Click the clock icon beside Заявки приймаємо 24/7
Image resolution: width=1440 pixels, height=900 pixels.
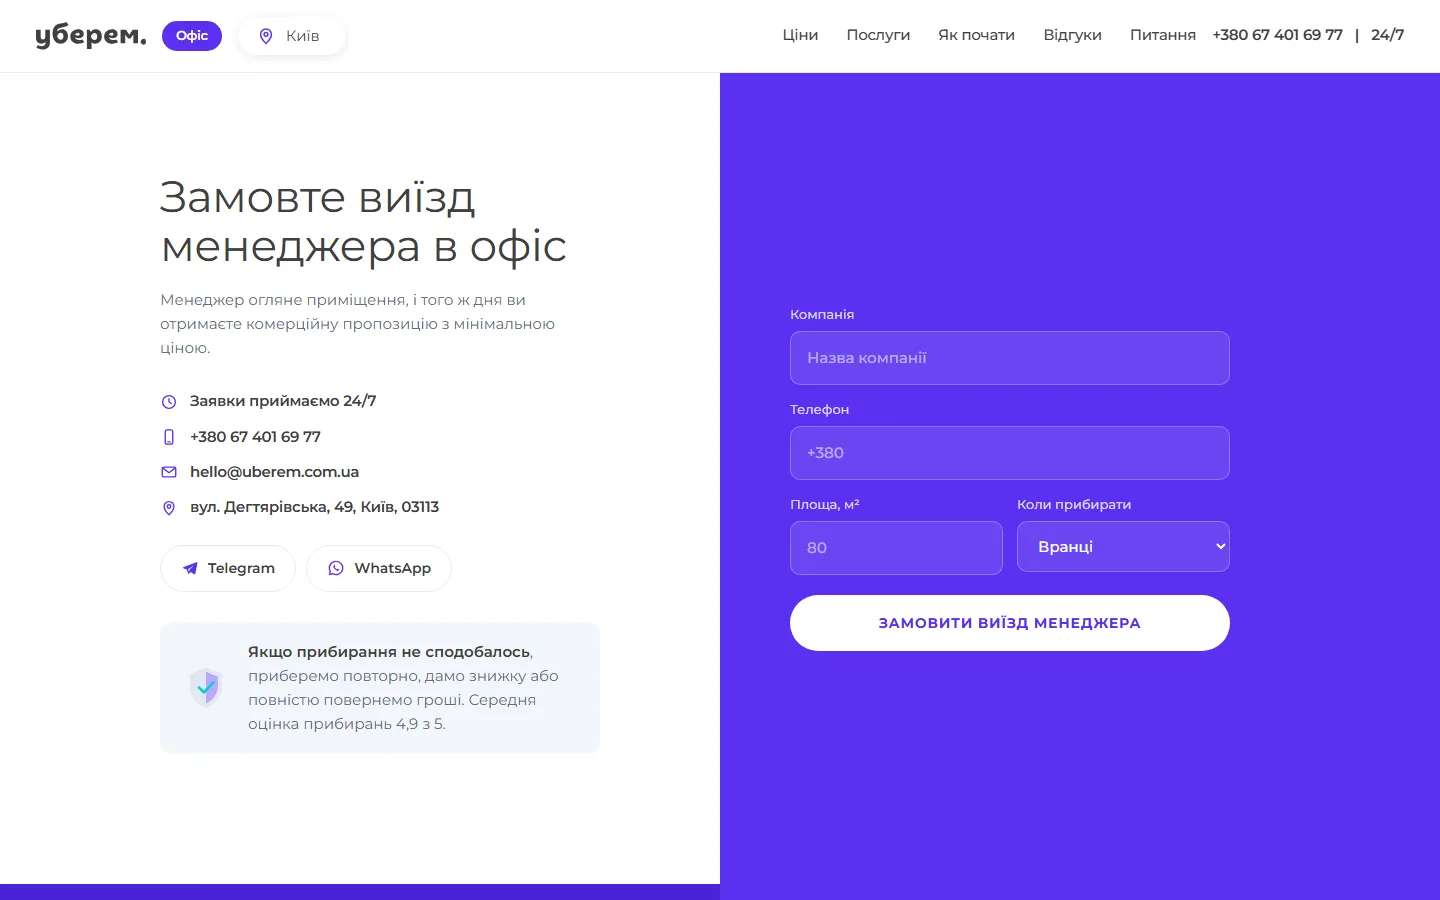click(169, 402)
